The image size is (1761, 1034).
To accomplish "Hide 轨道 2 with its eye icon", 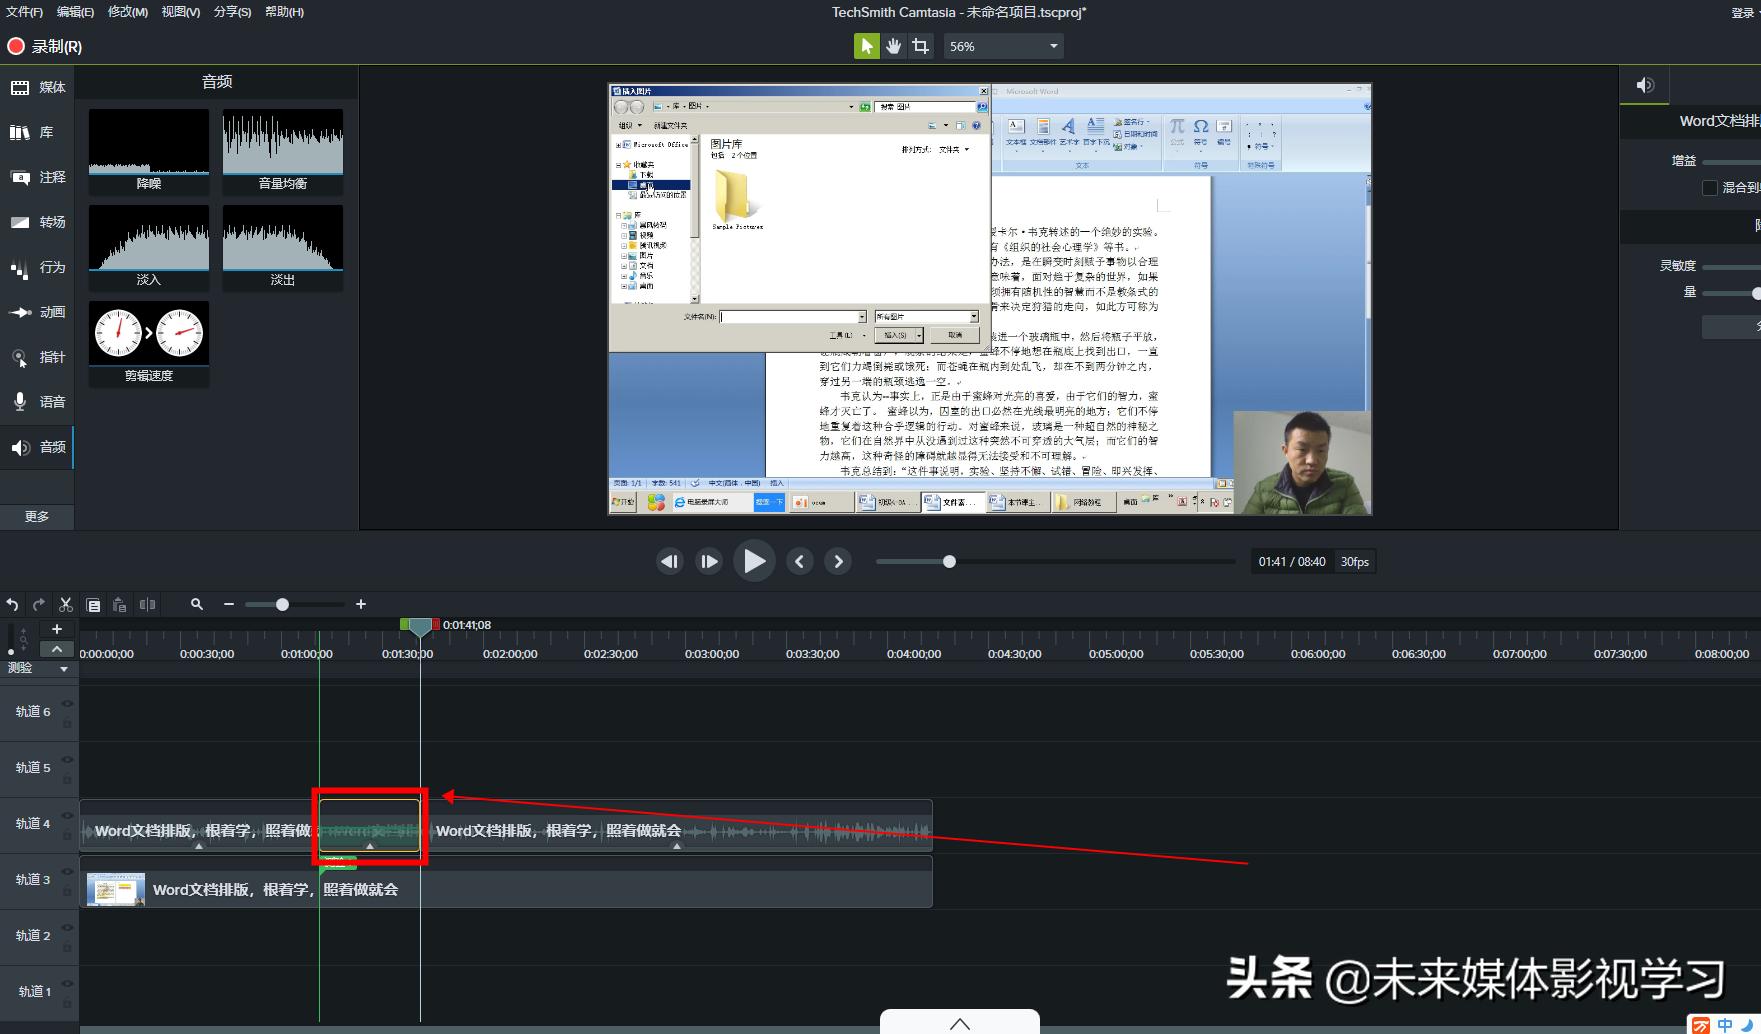I will pos(68,927).
